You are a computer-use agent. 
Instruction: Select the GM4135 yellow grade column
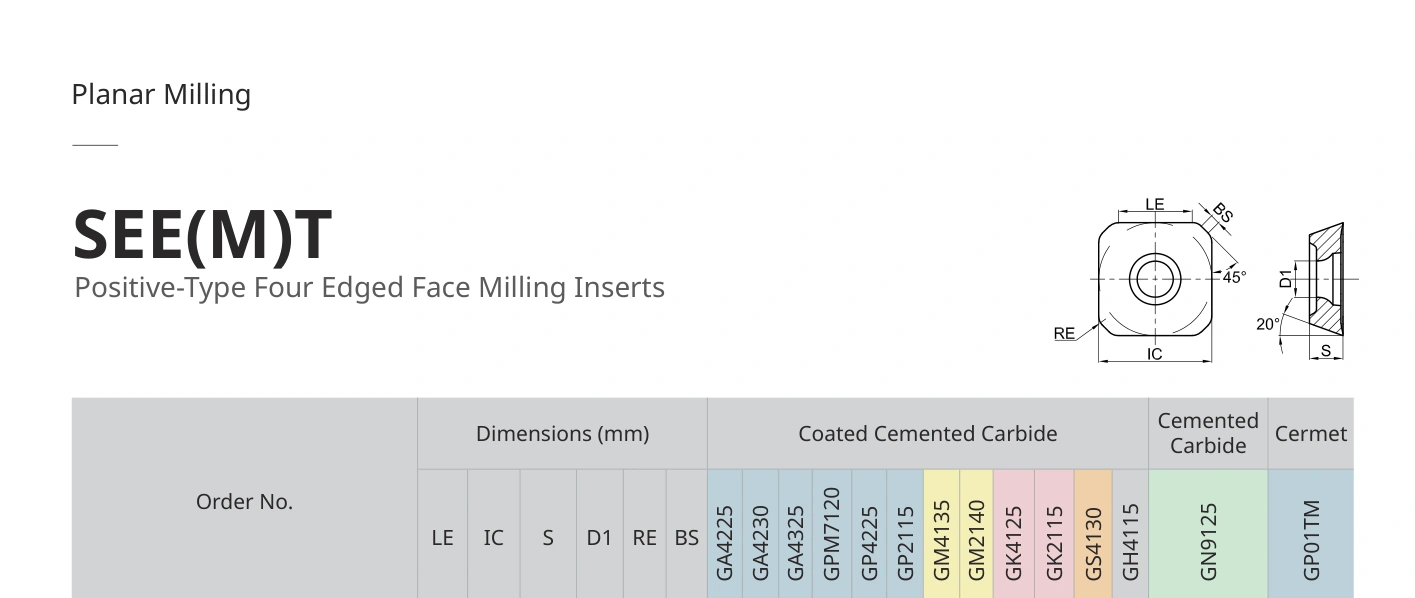[x=941, y=535]
